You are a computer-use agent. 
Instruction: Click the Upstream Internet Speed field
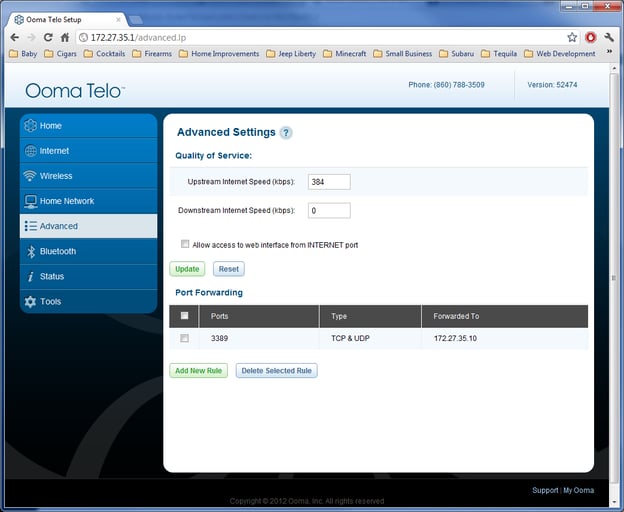tap(329, 182)
